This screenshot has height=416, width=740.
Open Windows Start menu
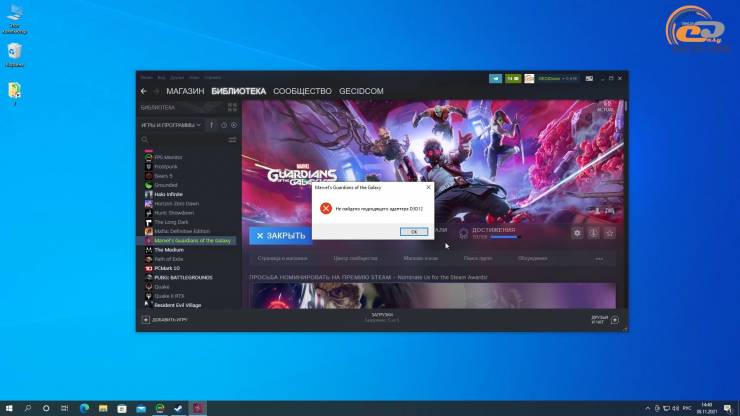point(9,408)
